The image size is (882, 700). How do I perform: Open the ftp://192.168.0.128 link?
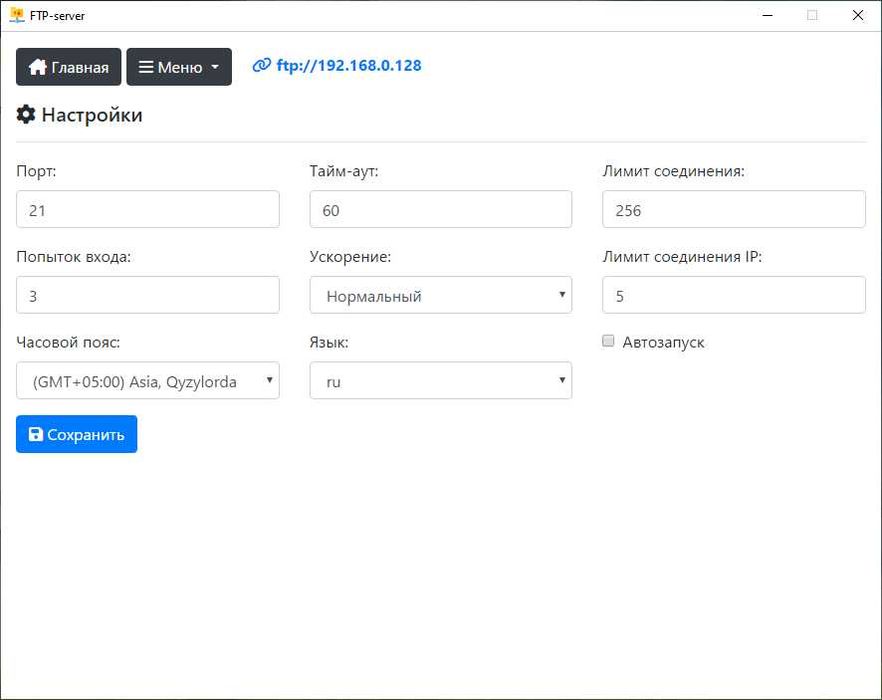(x=348, y=66)
